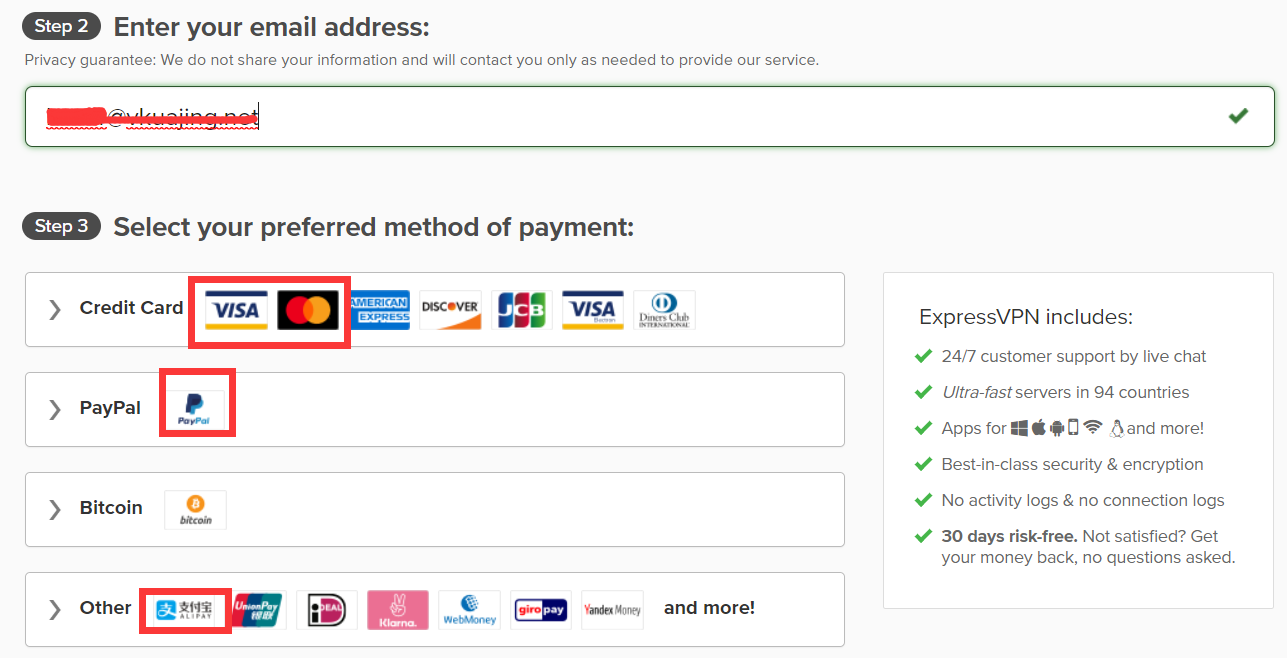Click the "and more!" payment text

click(709, 608)
